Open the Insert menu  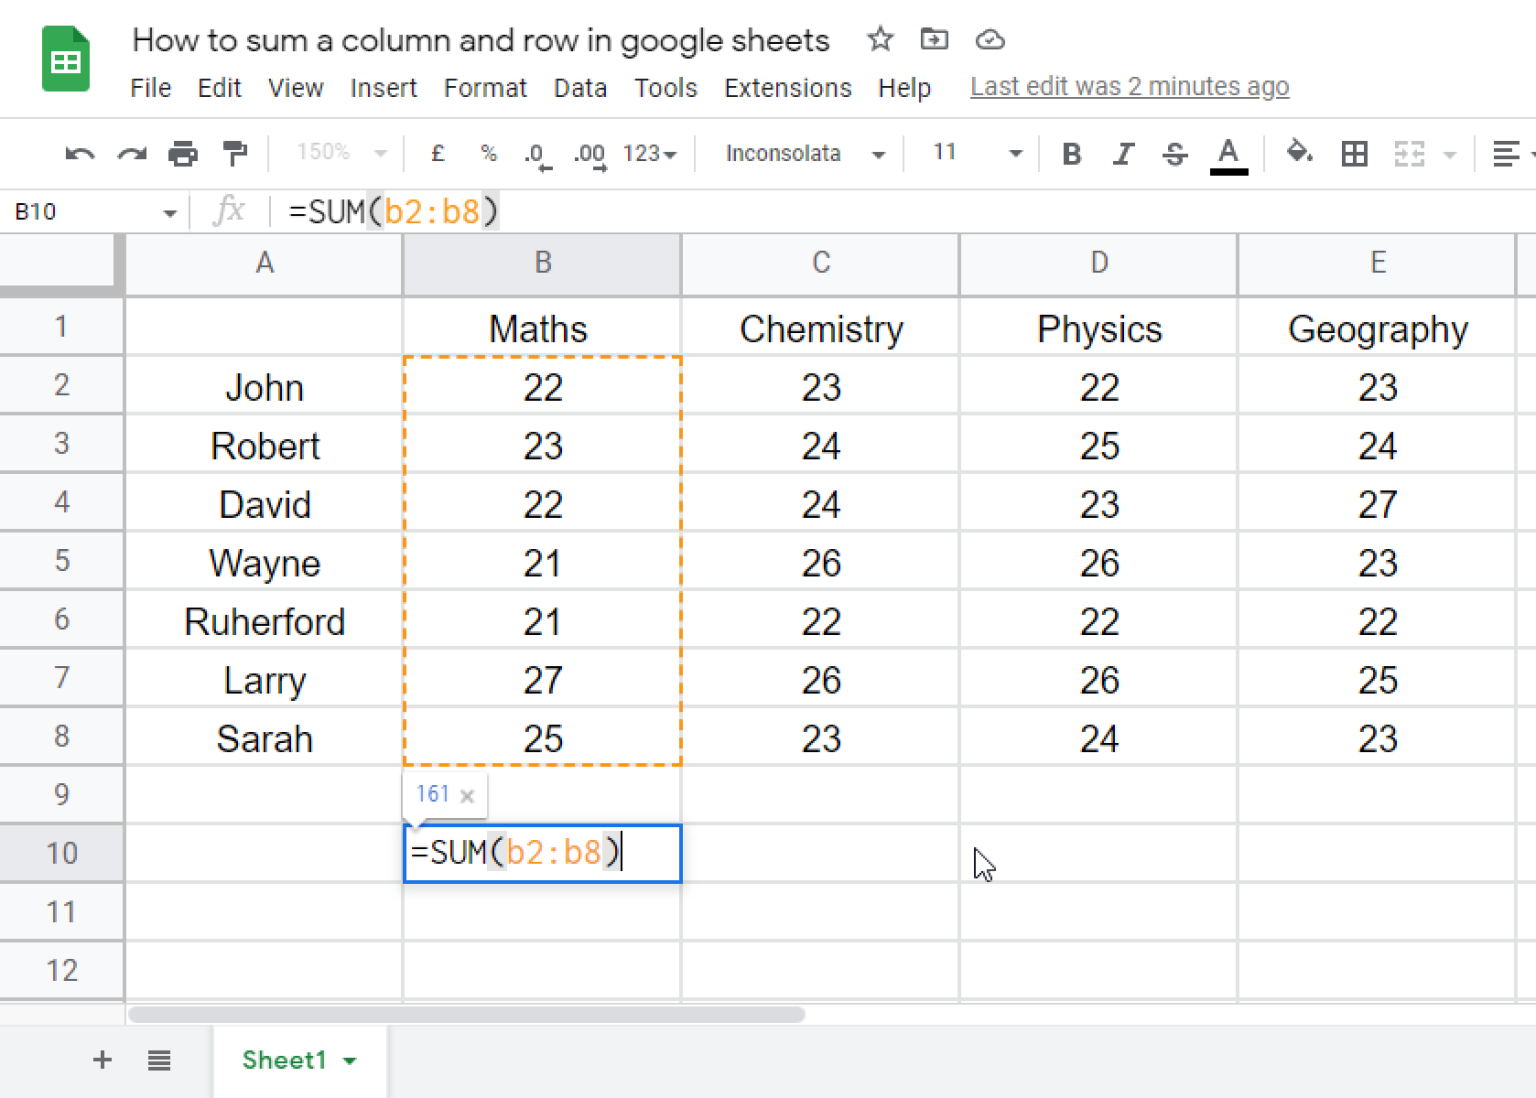coord(383,88)
